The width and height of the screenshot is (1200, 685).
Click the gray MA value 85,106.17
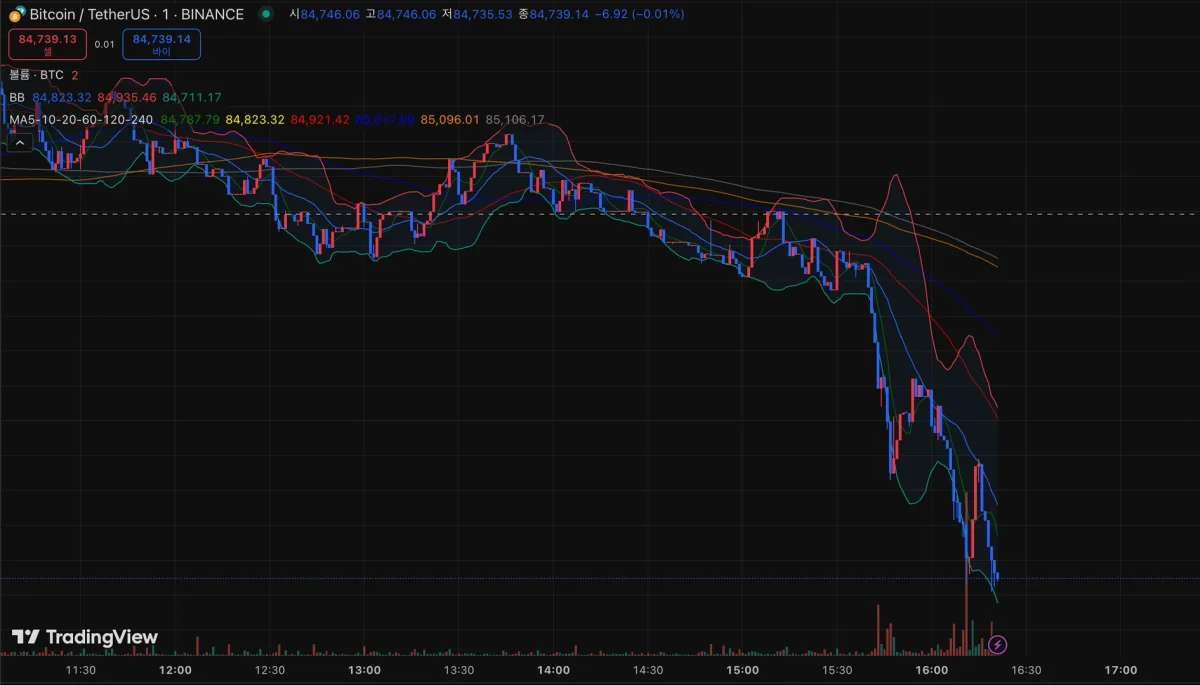coord(515,119)
